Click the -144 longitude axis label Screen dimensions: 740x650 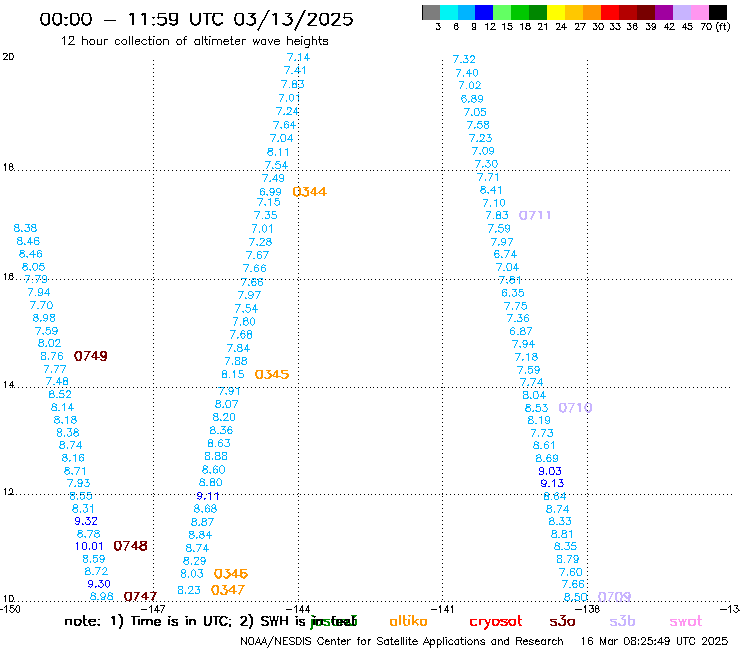coord(298,609)
